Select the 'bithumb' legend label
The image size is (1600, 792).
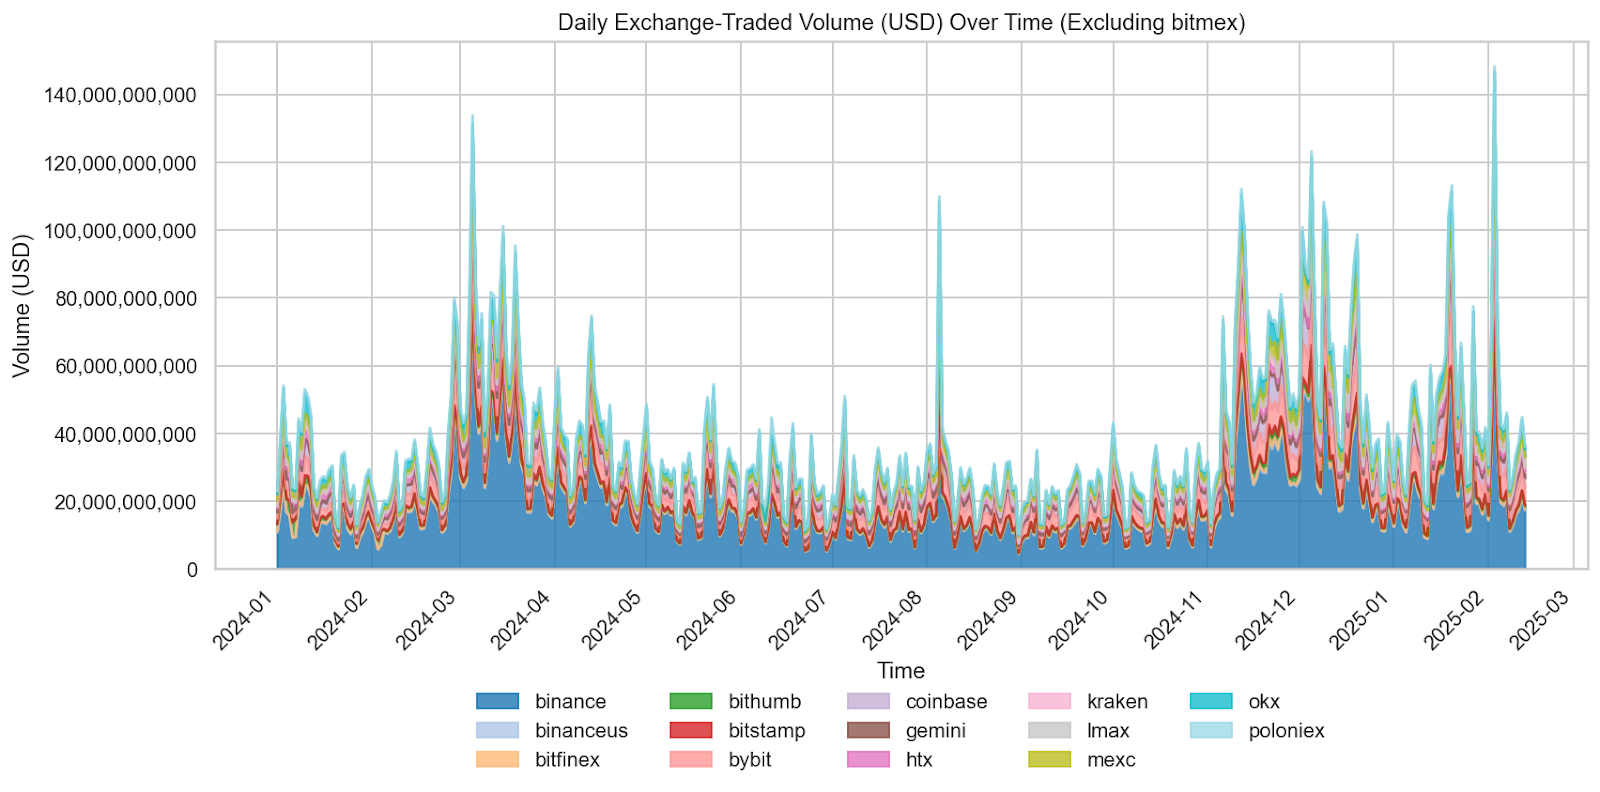tap(765, 702)
